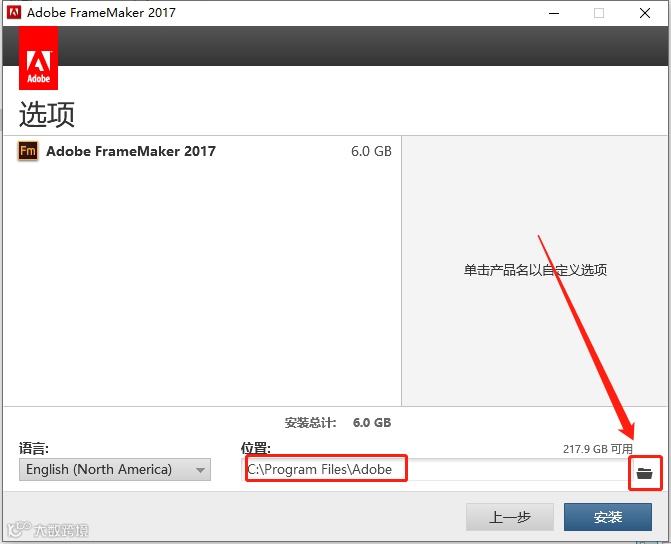
Task: Click the 6.0 GB install total value
Action: click(x=372, y=423)
